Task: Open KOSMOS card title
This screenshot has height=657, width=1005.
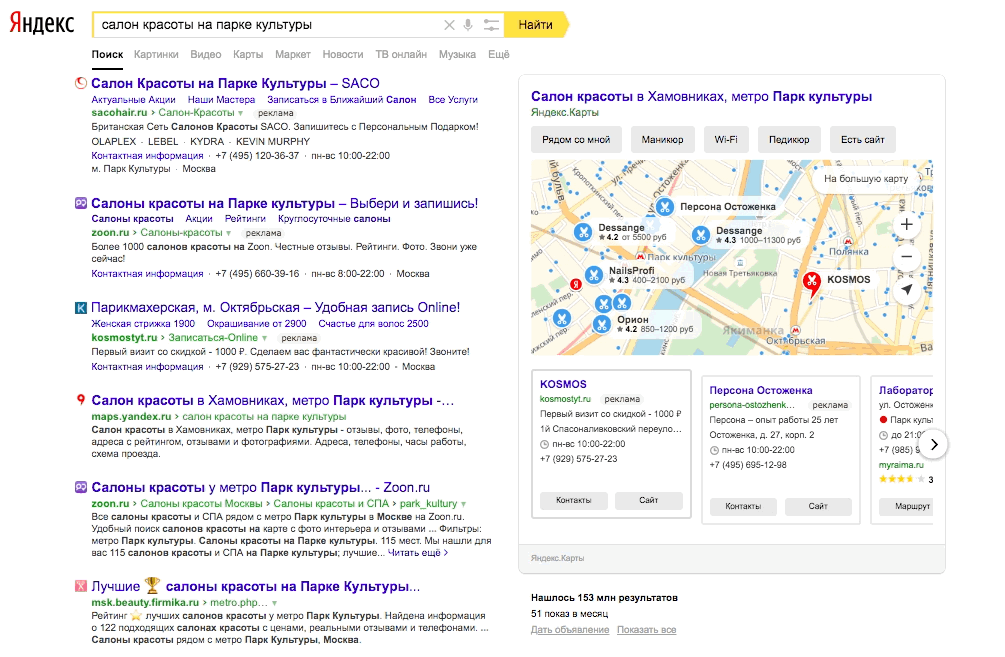Action: (563, 384)
